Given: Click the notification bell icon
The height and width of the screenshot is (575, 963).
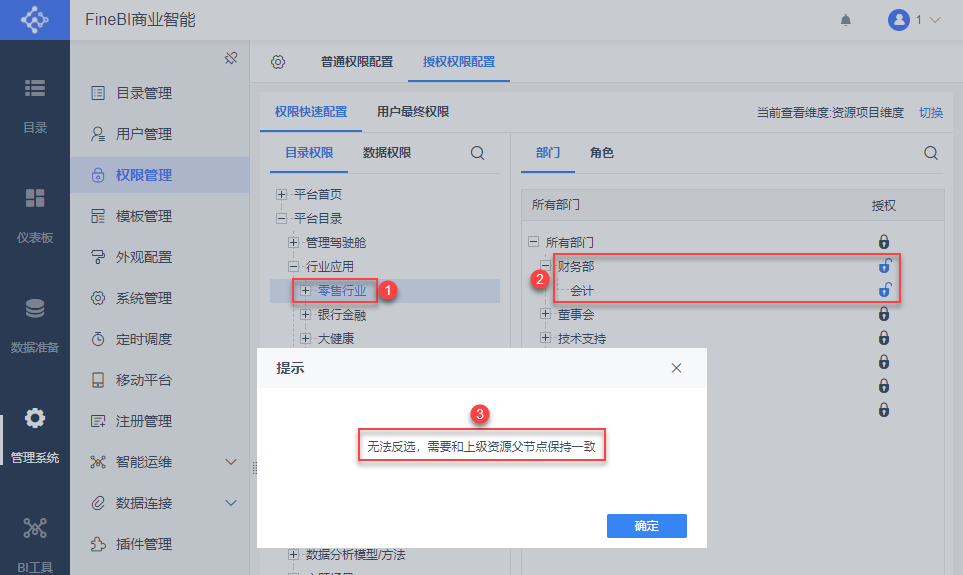Looking at the screenshot, I should click(x=846, y=20).
